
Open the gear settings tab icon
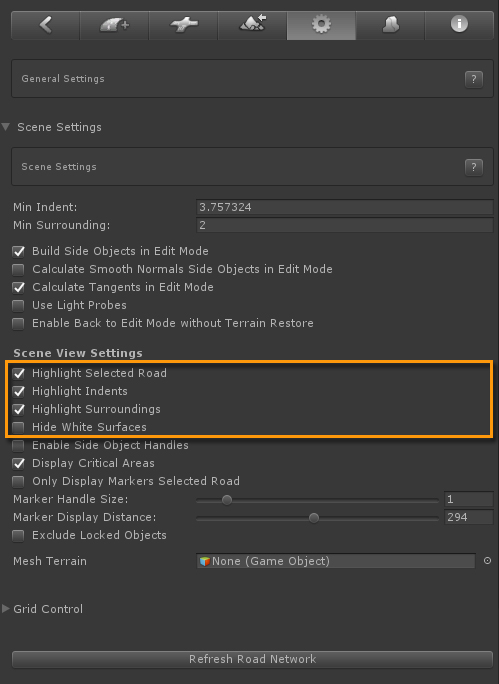click(x=321, y=25)
